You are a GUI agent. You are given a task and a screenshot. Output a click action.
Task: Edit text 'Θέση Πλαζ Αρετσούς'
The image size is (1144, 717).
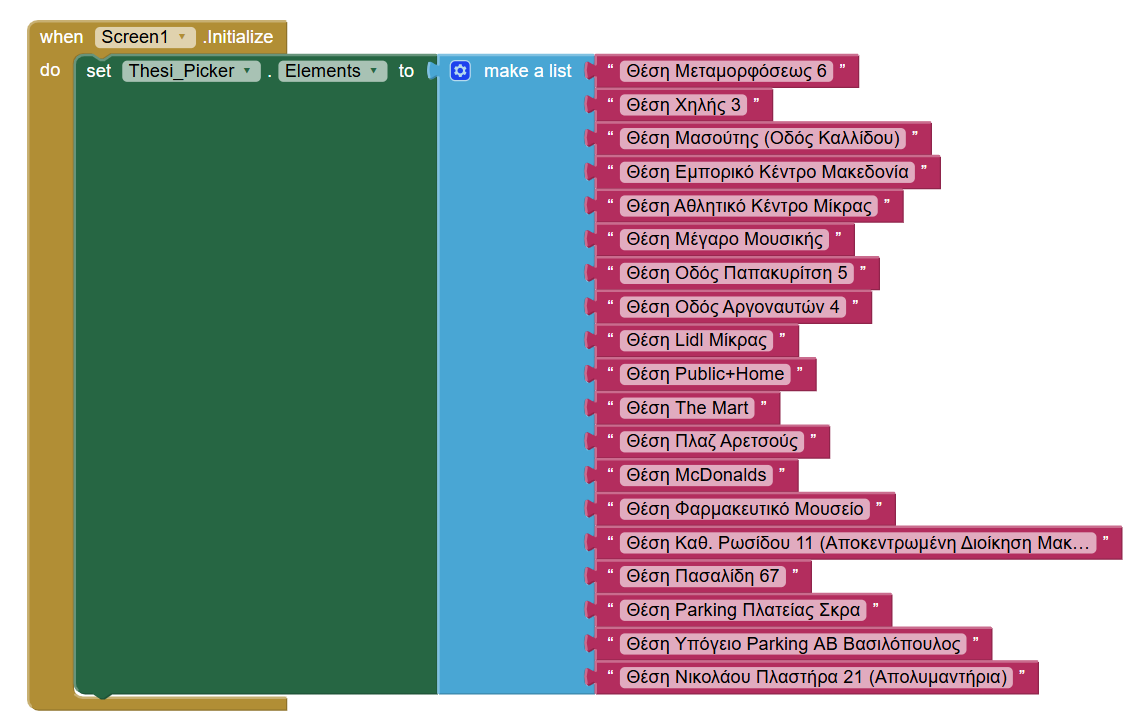(712, 441)
